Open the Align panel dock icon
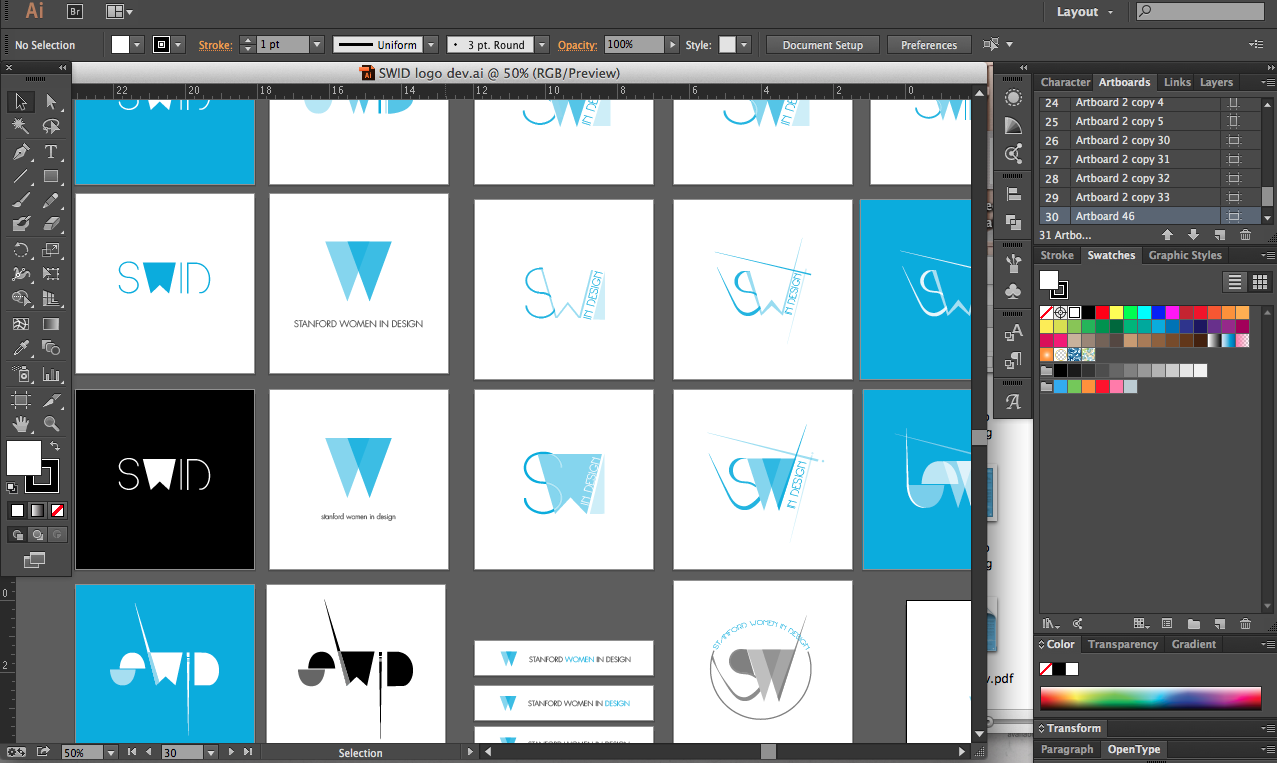Screen dimensions: 1277x763 click(1013, 194)
